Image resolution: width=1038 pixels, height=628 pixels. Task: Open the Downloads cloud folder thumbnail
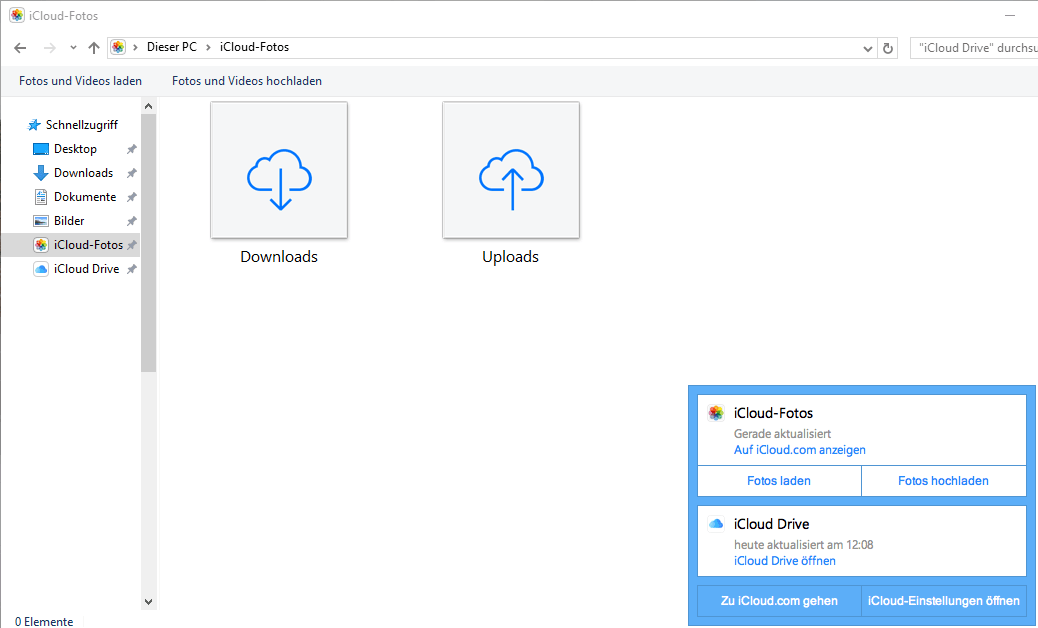[x=279, y=170]
